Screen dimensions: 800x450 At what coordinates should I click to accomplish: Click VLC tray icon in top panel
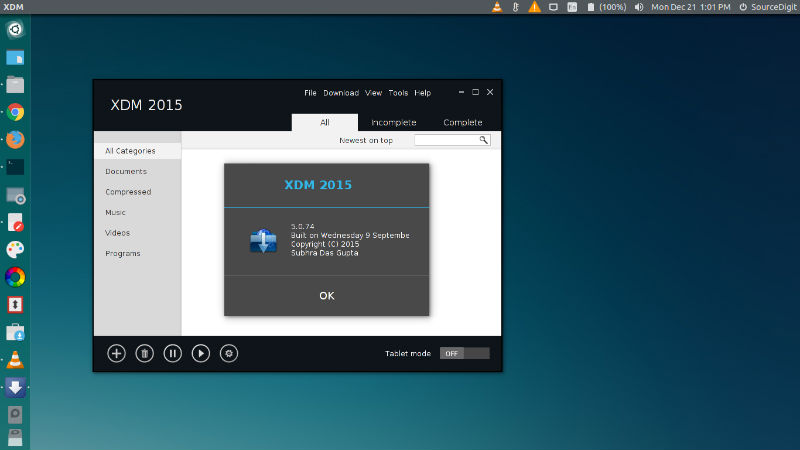[x=496, y=7]
